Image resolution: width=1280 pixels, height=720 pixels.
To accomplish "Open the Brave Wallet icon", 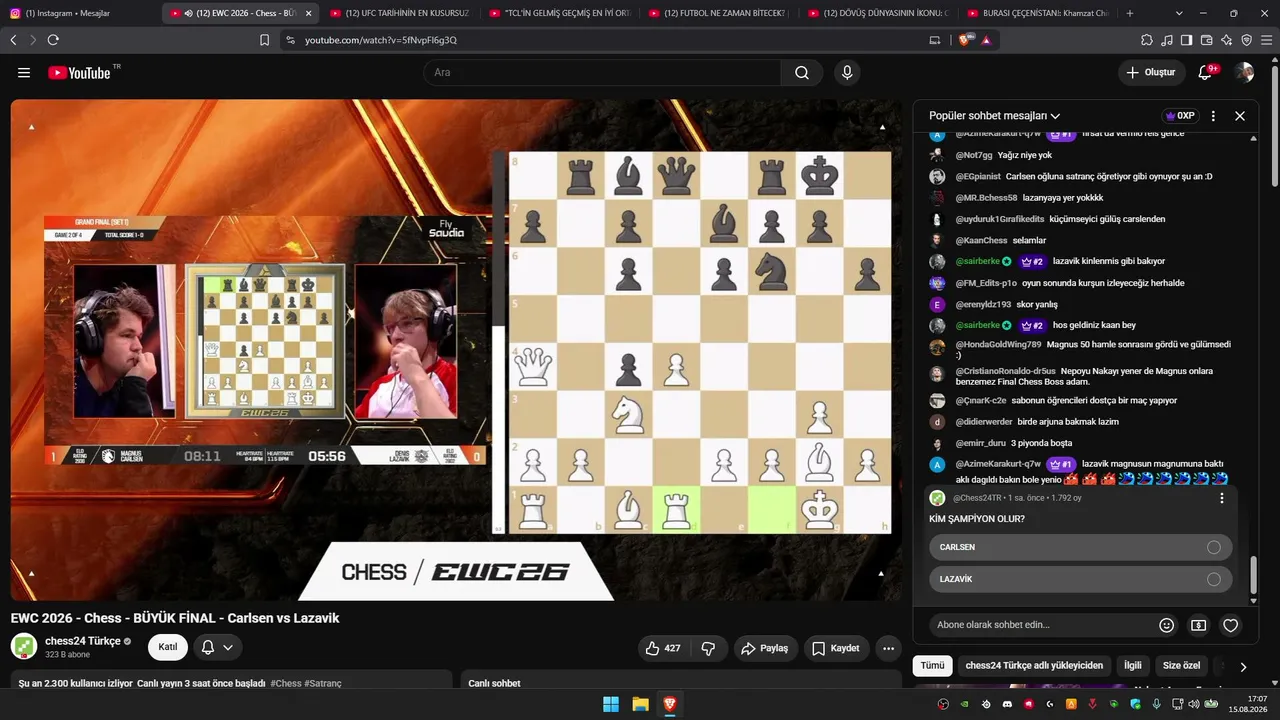I will [x=1207, y=40].
